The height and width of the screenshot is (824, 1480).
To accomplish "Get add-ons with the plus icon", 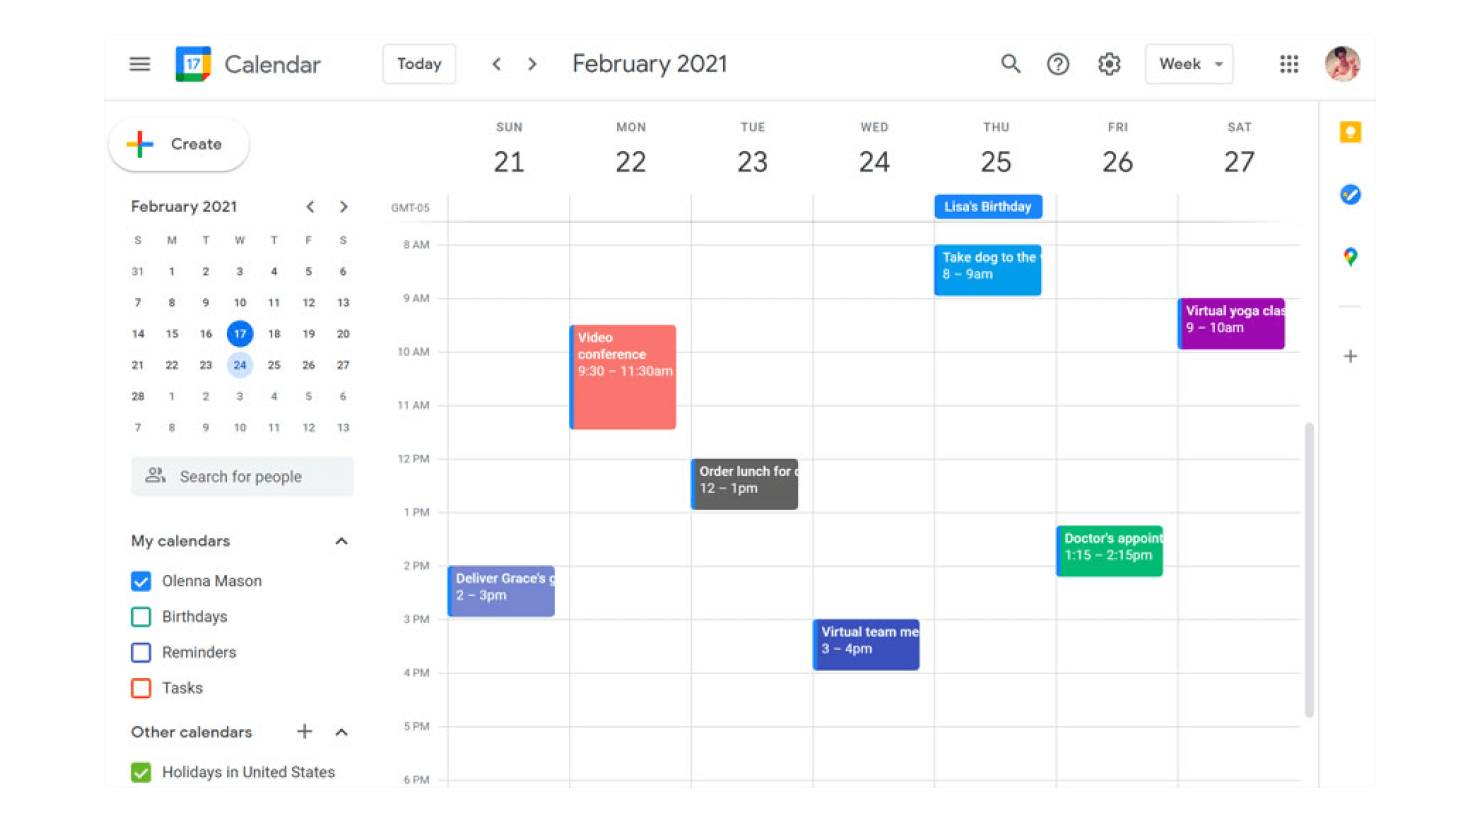I will click(x=1350, y=356).
